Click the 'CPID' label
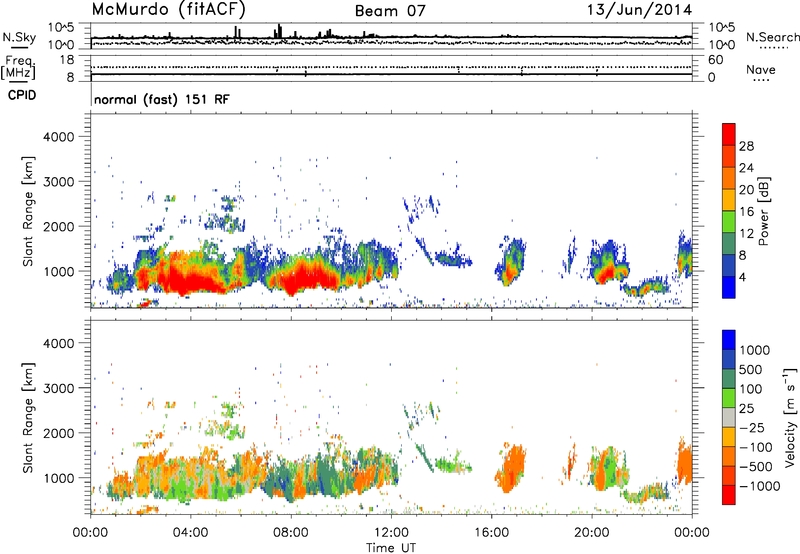 coord(22,95)
